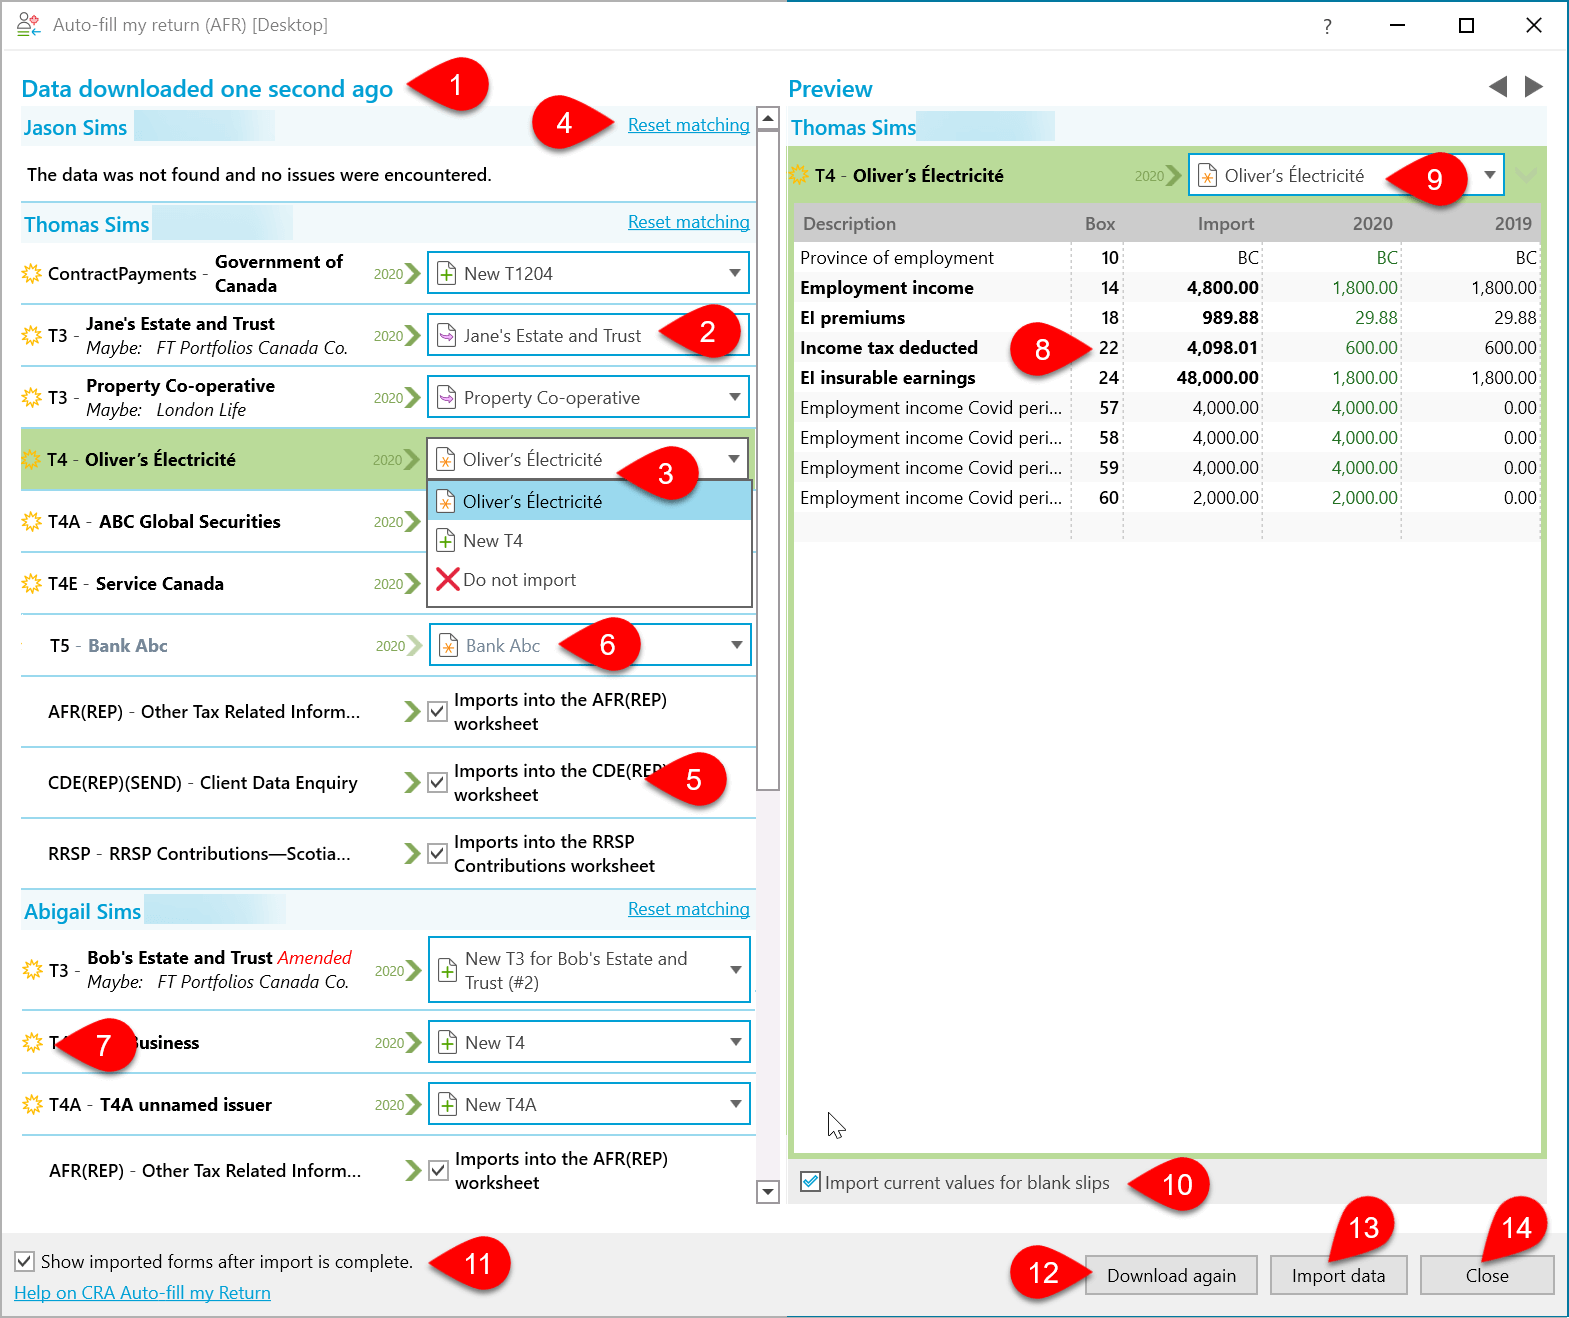Click the faded chevron in preview header
1569x1318 pixels.
coord(1527,176)
